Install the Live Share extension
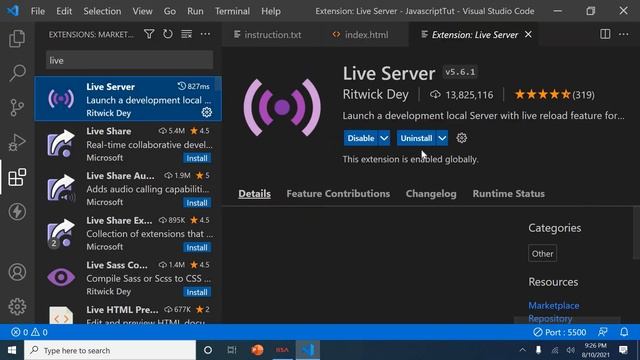 click(x=197, y=158)
